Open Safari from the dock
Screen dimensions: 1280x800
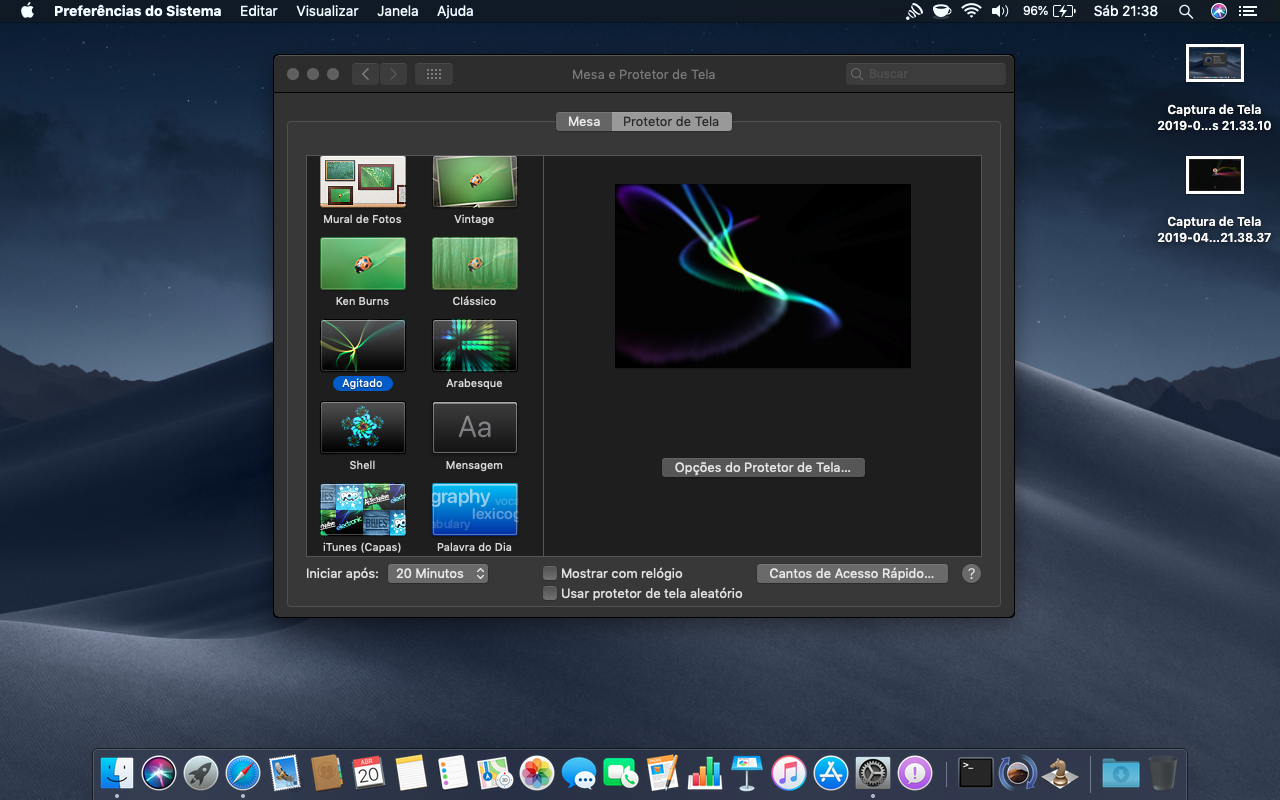tap(243, 773)
